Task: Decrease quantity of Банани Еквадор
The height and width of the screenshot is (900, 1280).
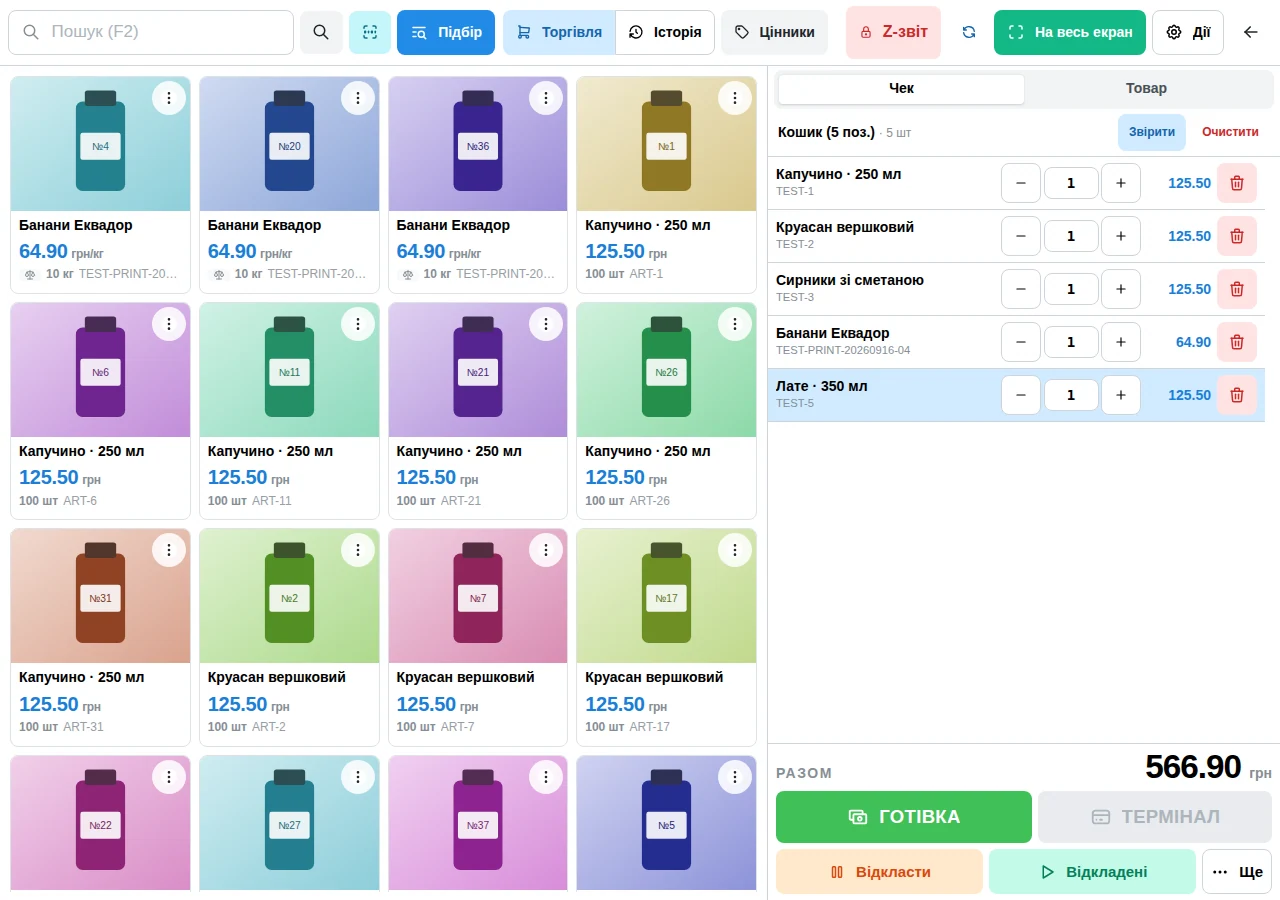Action: click(1021, 342)
